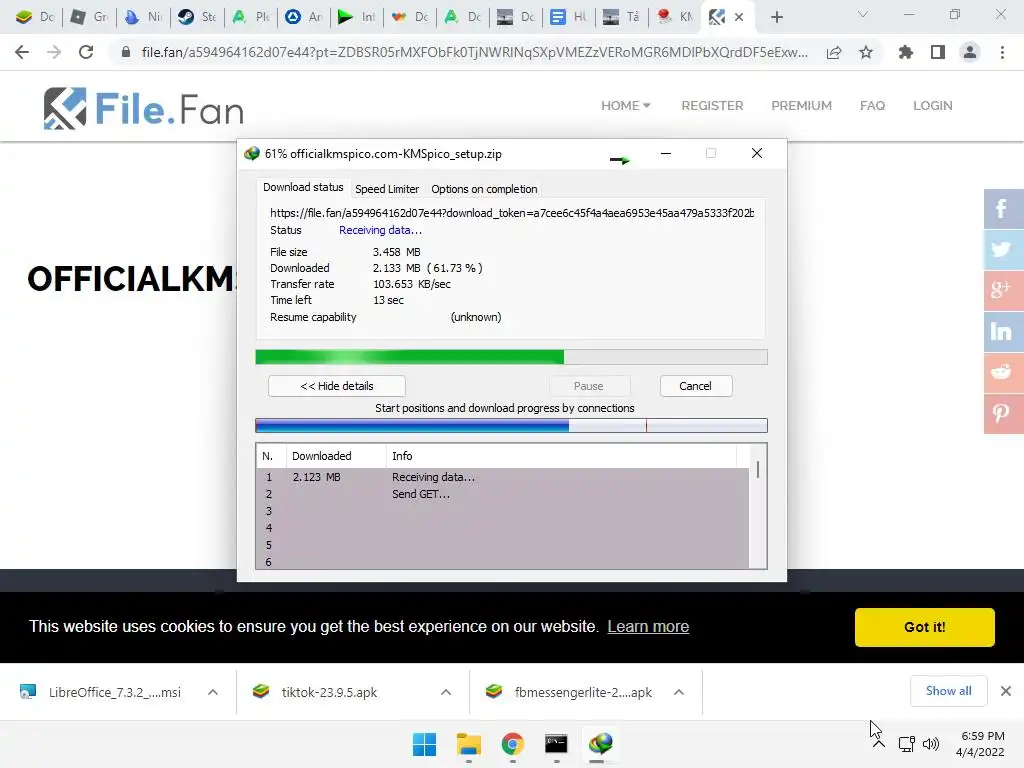Open File Explorer from taskbar

[x=469, y=744]
